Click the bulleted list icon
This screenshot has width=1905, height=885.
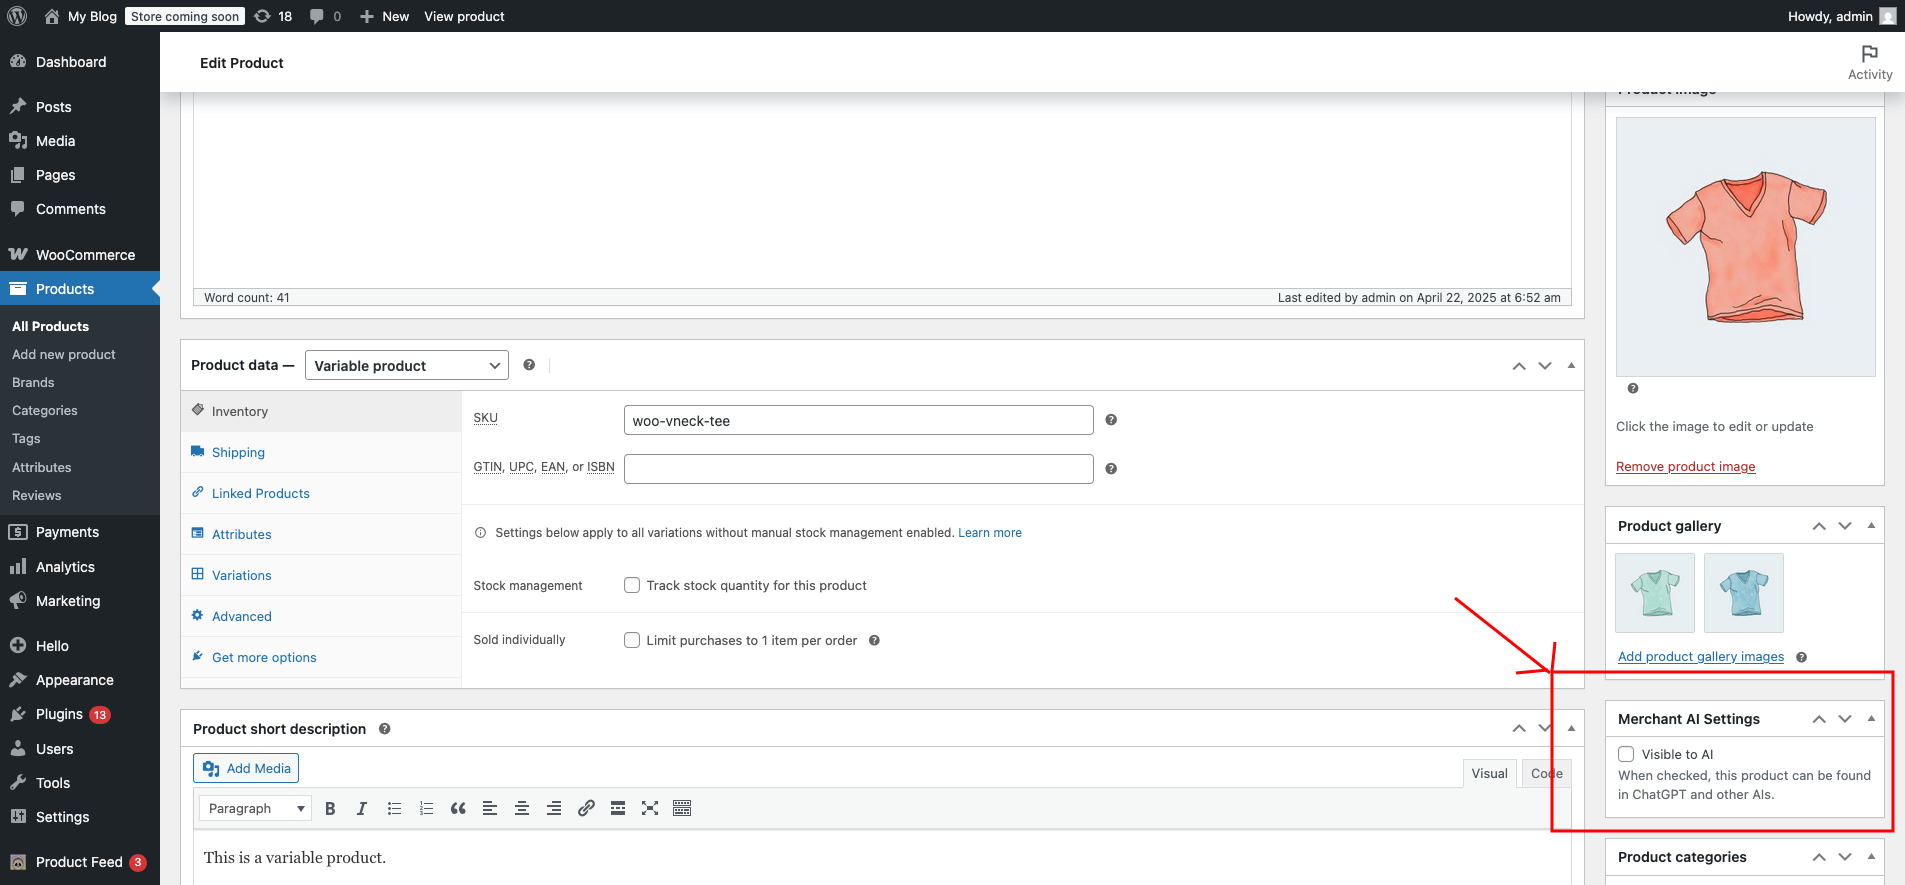coord(394,809)
